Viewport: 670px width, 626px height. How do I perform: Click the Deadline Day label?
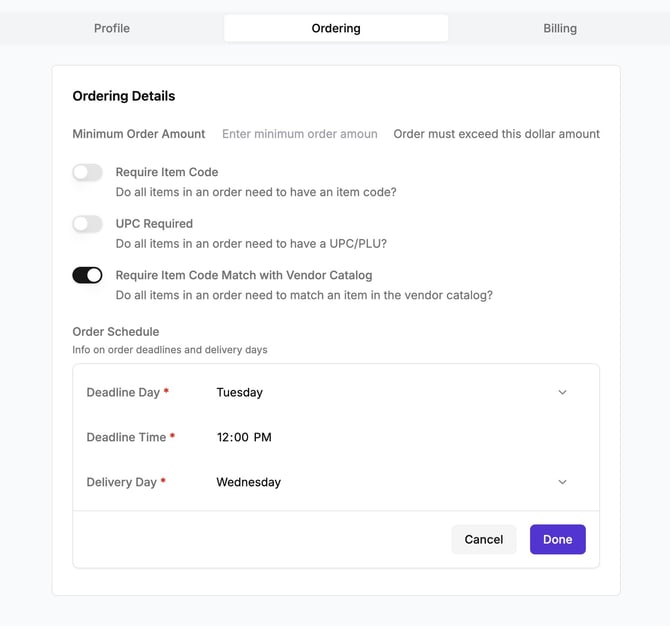click(x=123, y=393)
